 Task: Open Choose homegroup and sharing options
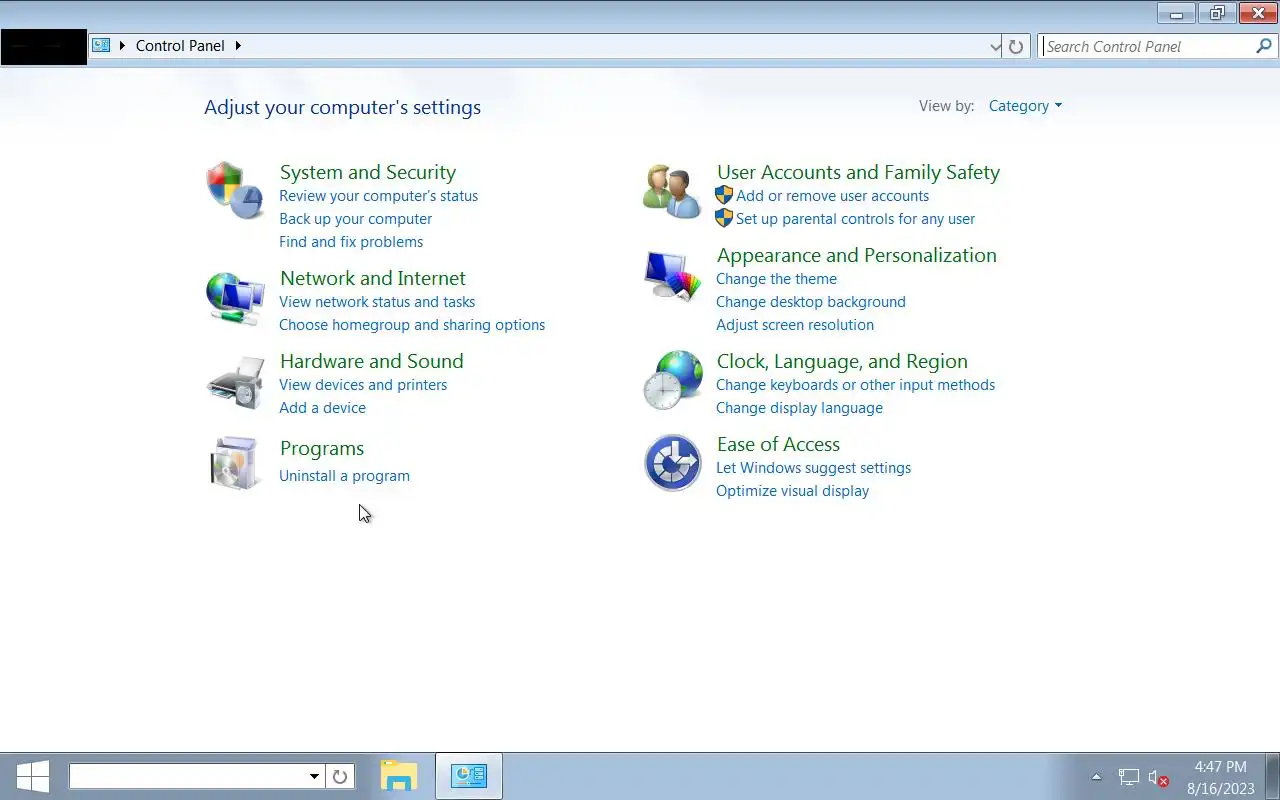412,325
